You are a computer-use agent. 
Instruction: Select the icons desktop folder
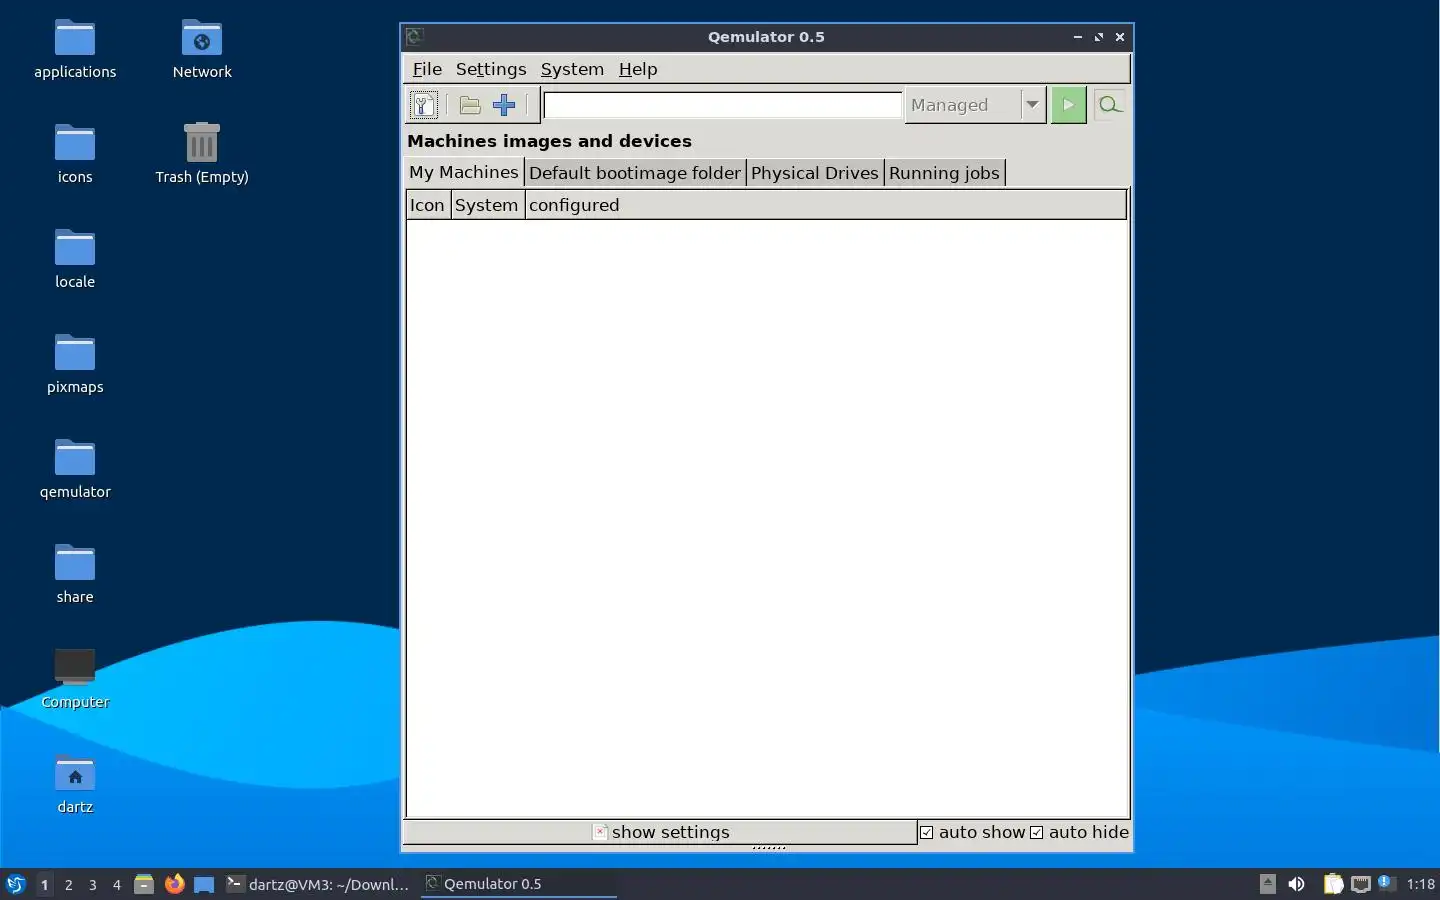point(75,154)
